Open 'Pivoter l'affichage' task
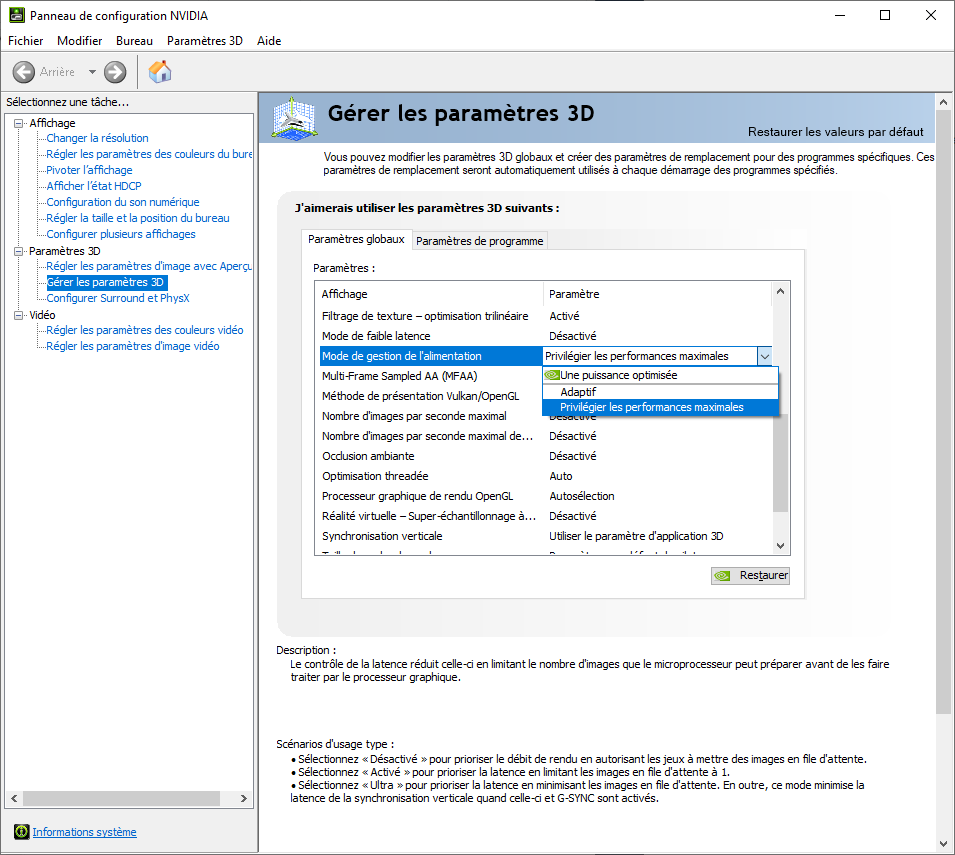 point(90,170)
